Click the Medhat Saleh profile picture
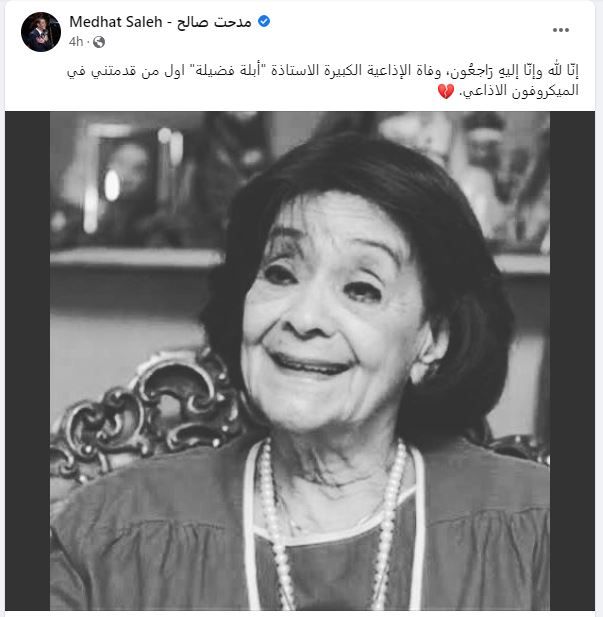 (x=41, y=32)
